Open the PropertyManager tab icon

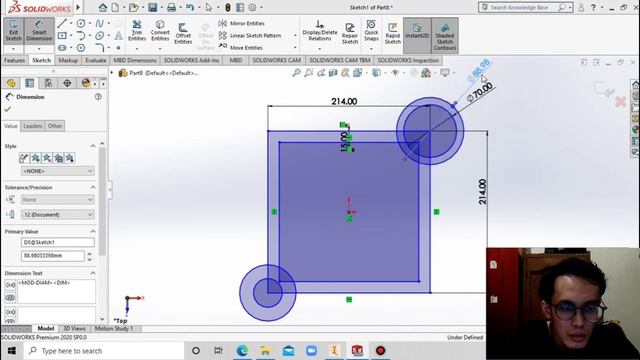pyautogui.click(x=29, y=83)
